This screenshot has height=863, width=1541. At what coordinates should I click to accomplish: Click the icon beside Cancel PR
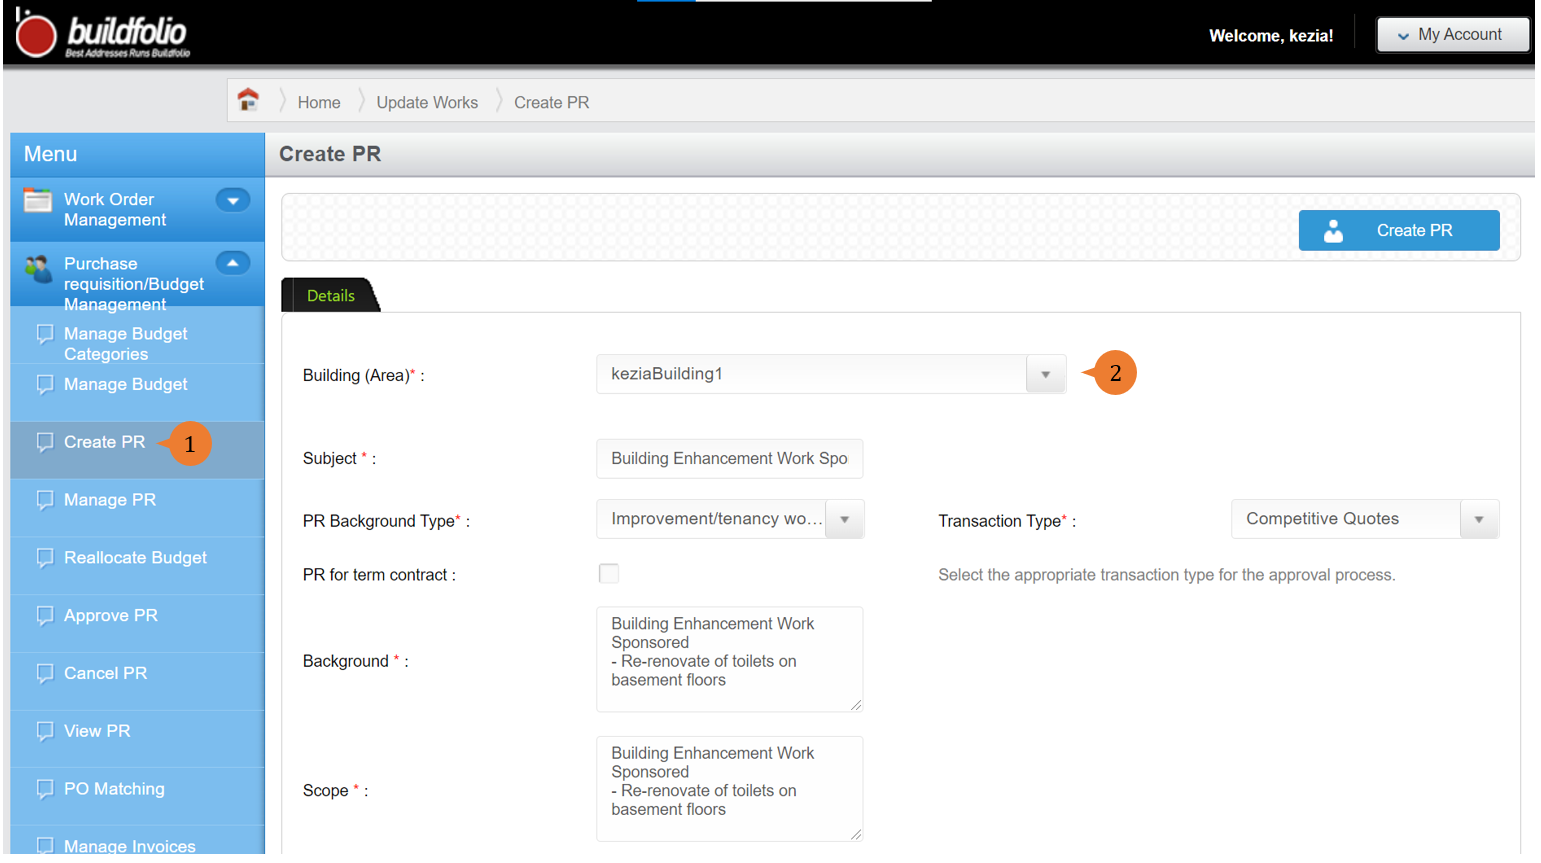(45, 674)
